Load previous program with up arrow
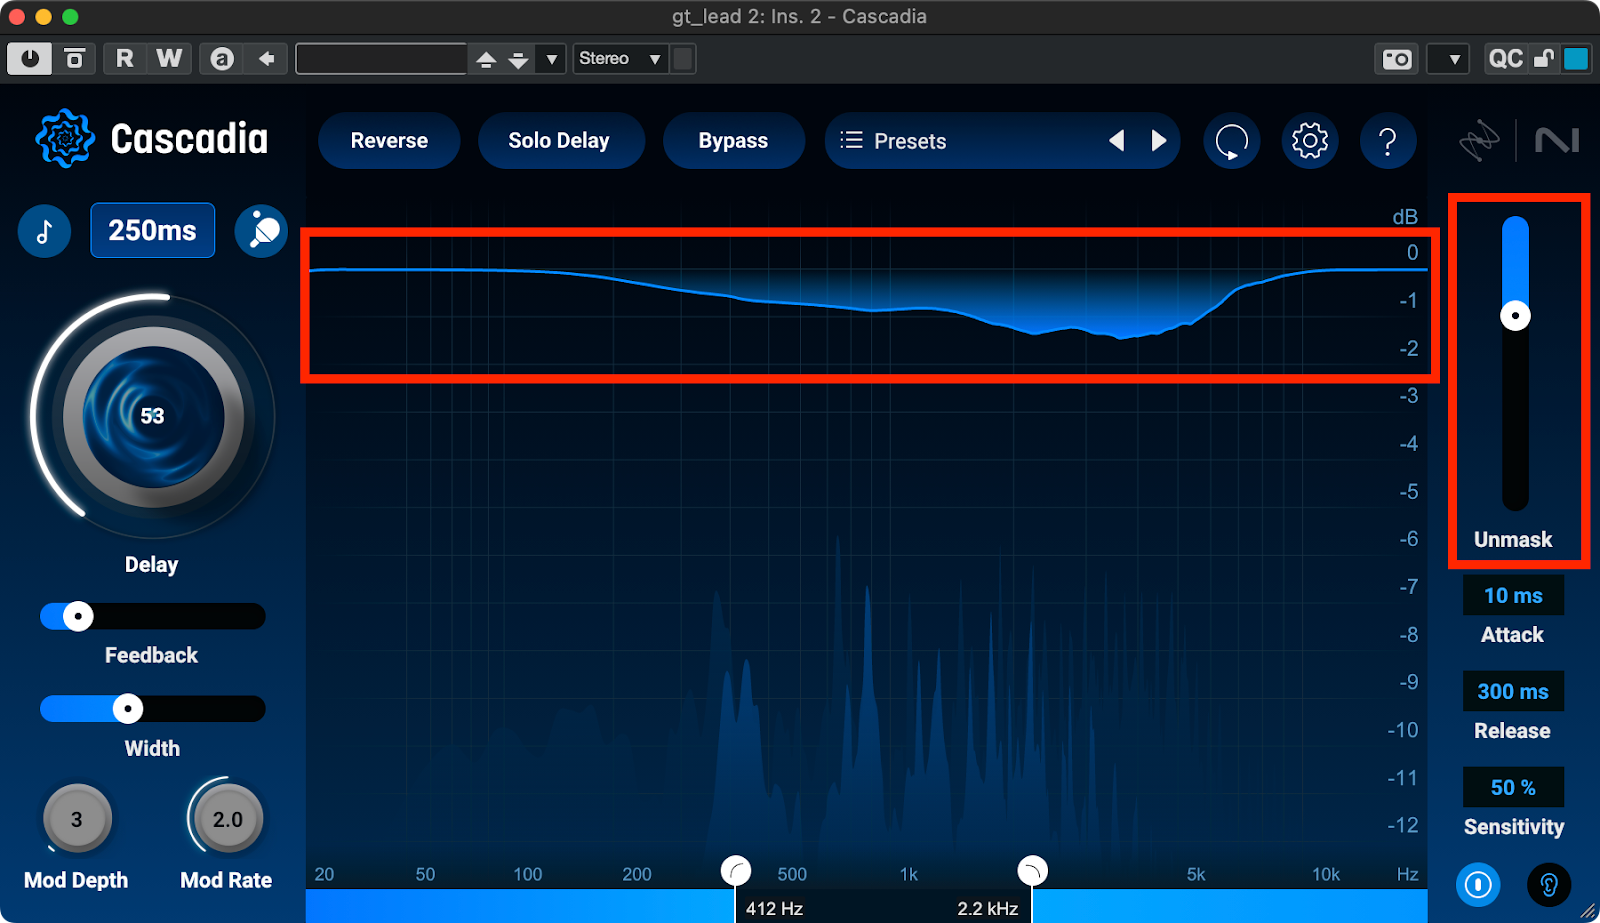 click(x=486, y=60)
